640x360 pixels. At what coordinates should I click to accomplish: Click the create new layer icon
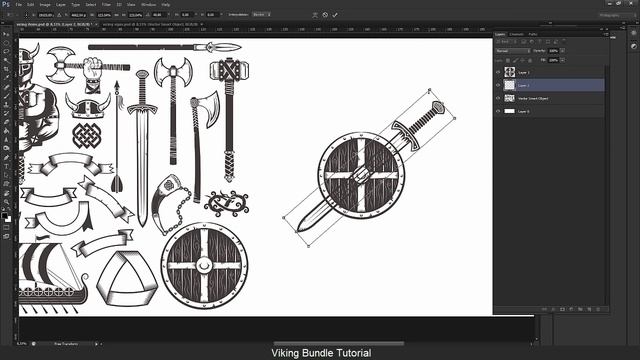(589, 309)
